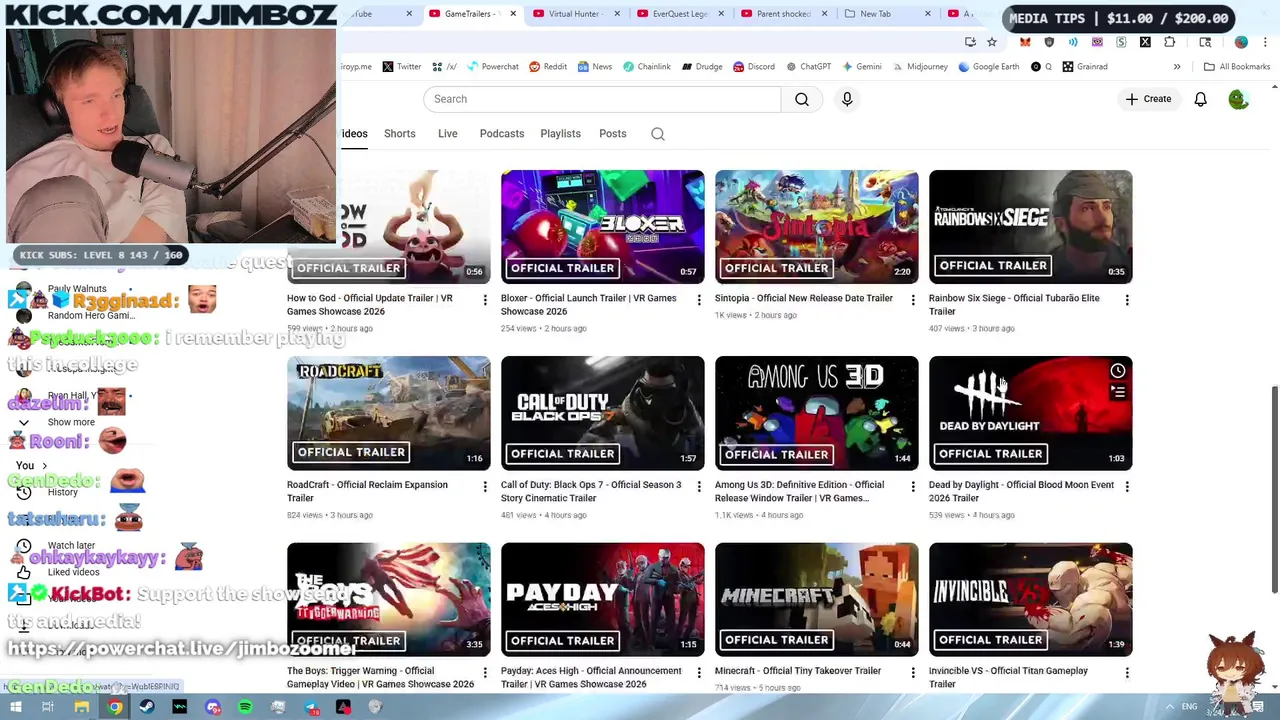Open Chrome extensions puzzle icon
Screen dimensions: 1280x720
pyautogui.click(x=1169, y=42)
